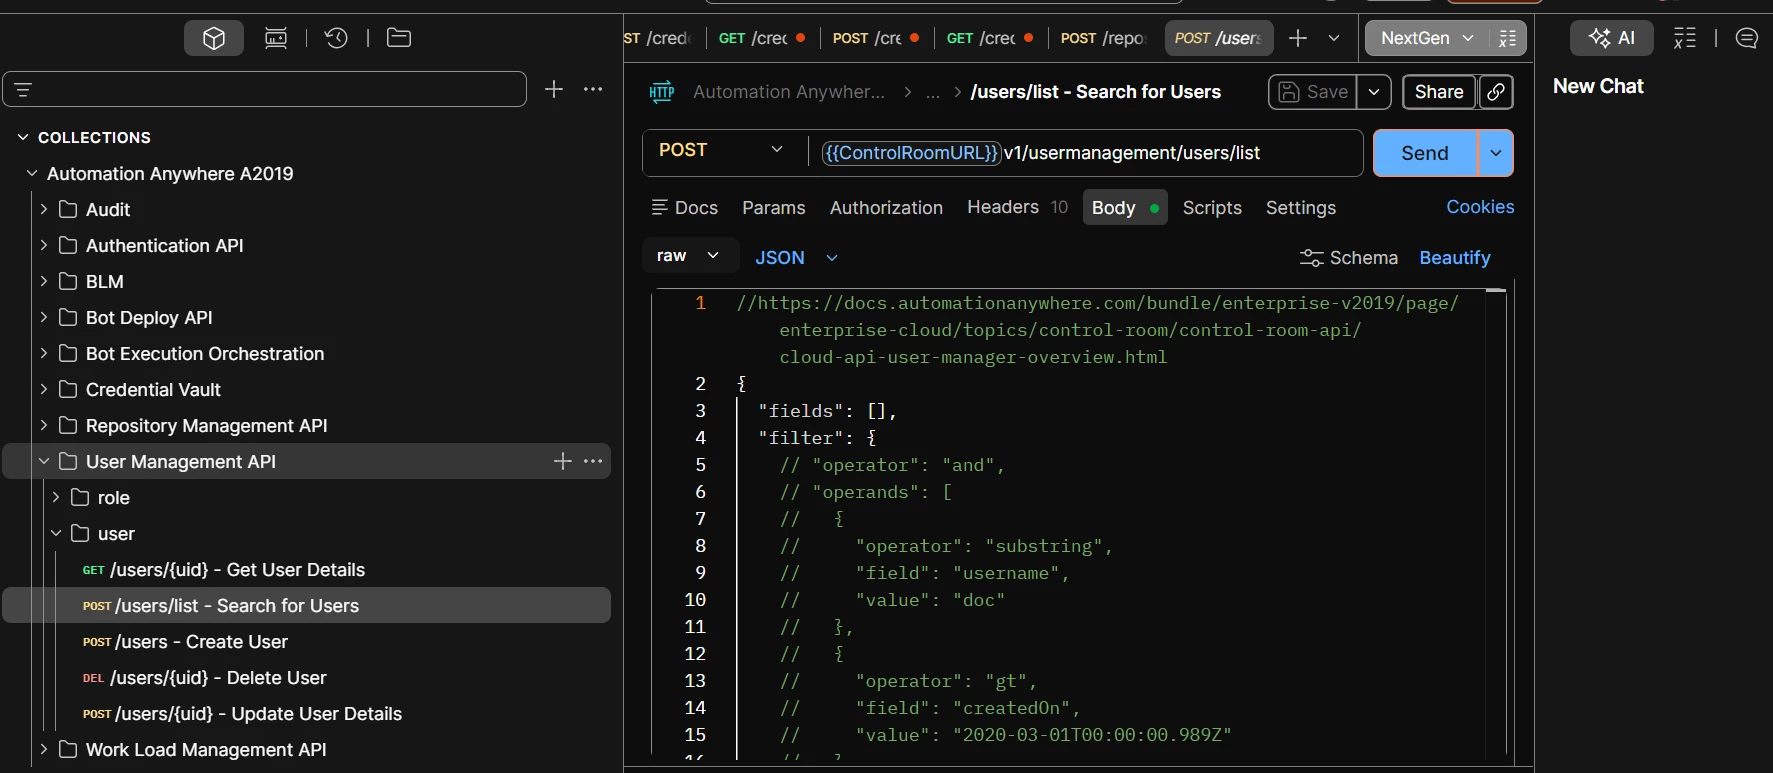This screenshot has height=773, width=1773.
Task: Copy request link icon beside Share
Action: (1496, 92)
